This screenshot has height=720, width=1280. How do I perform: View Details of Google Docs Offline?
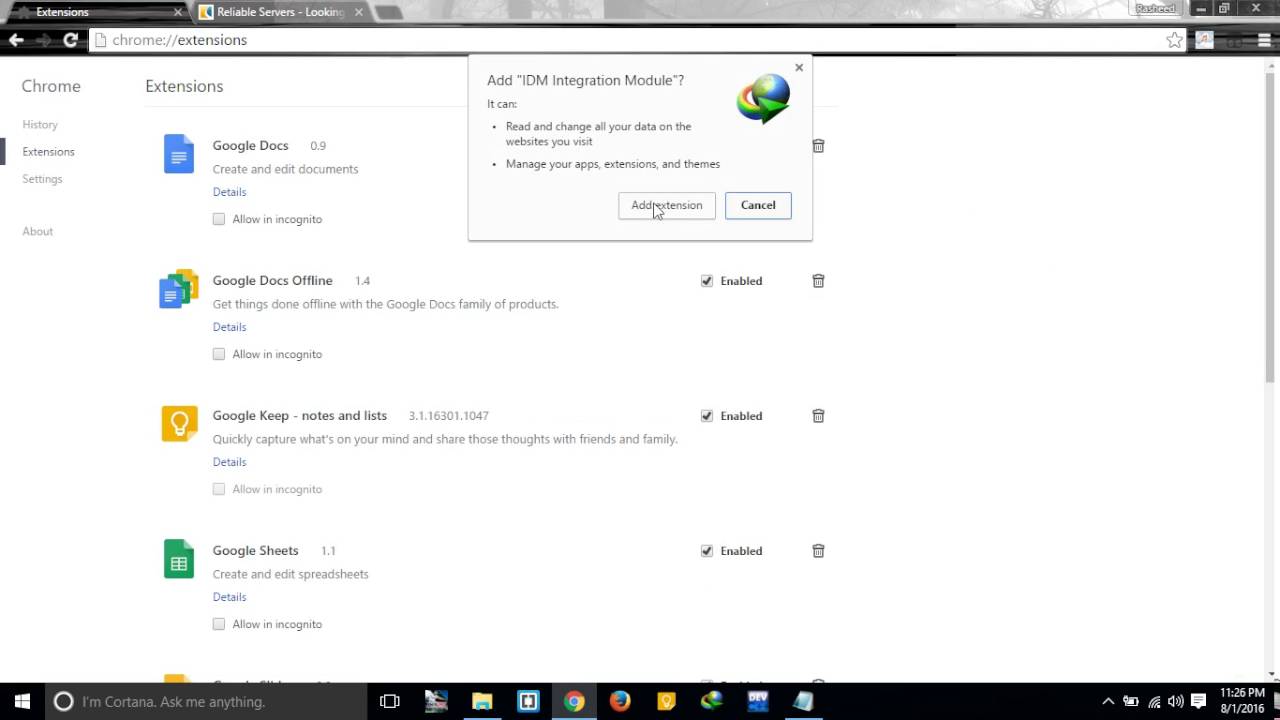pos(229,327)
